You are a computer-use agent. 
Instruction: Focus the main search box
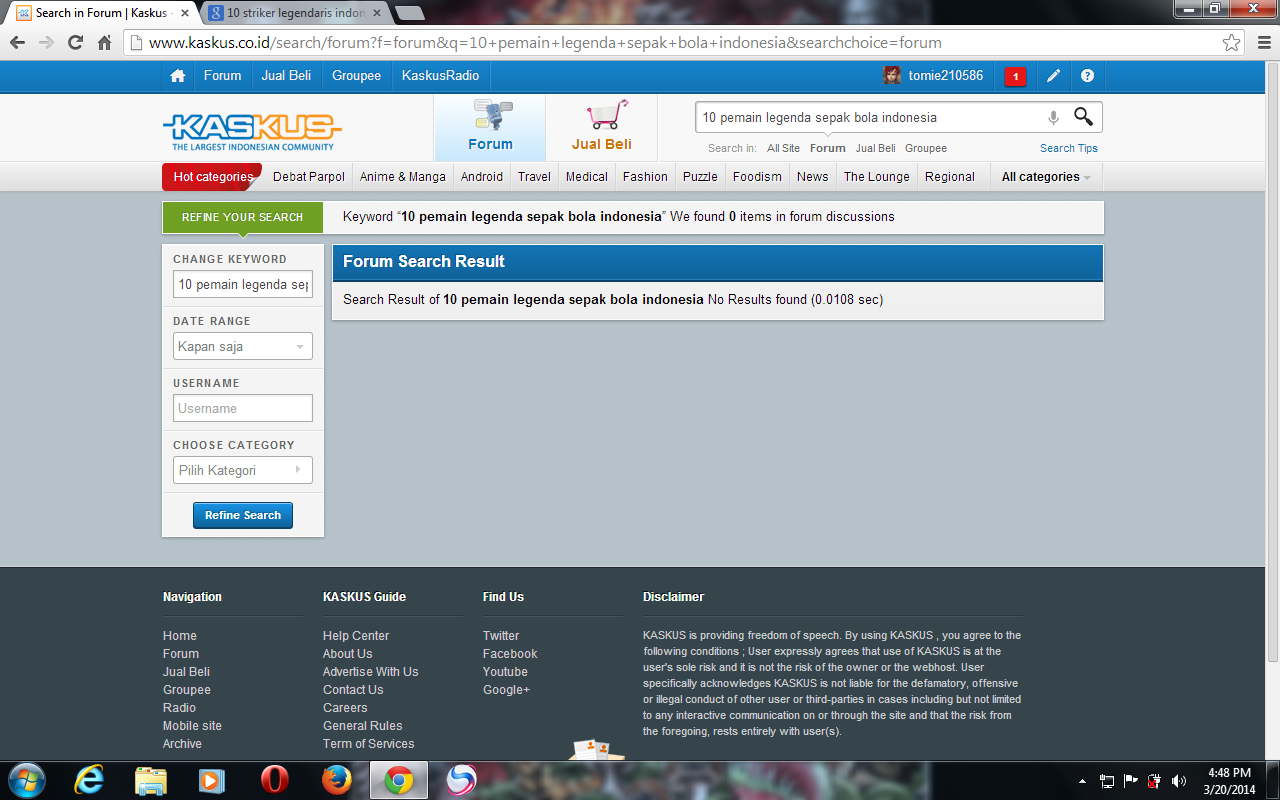point(870,117)
